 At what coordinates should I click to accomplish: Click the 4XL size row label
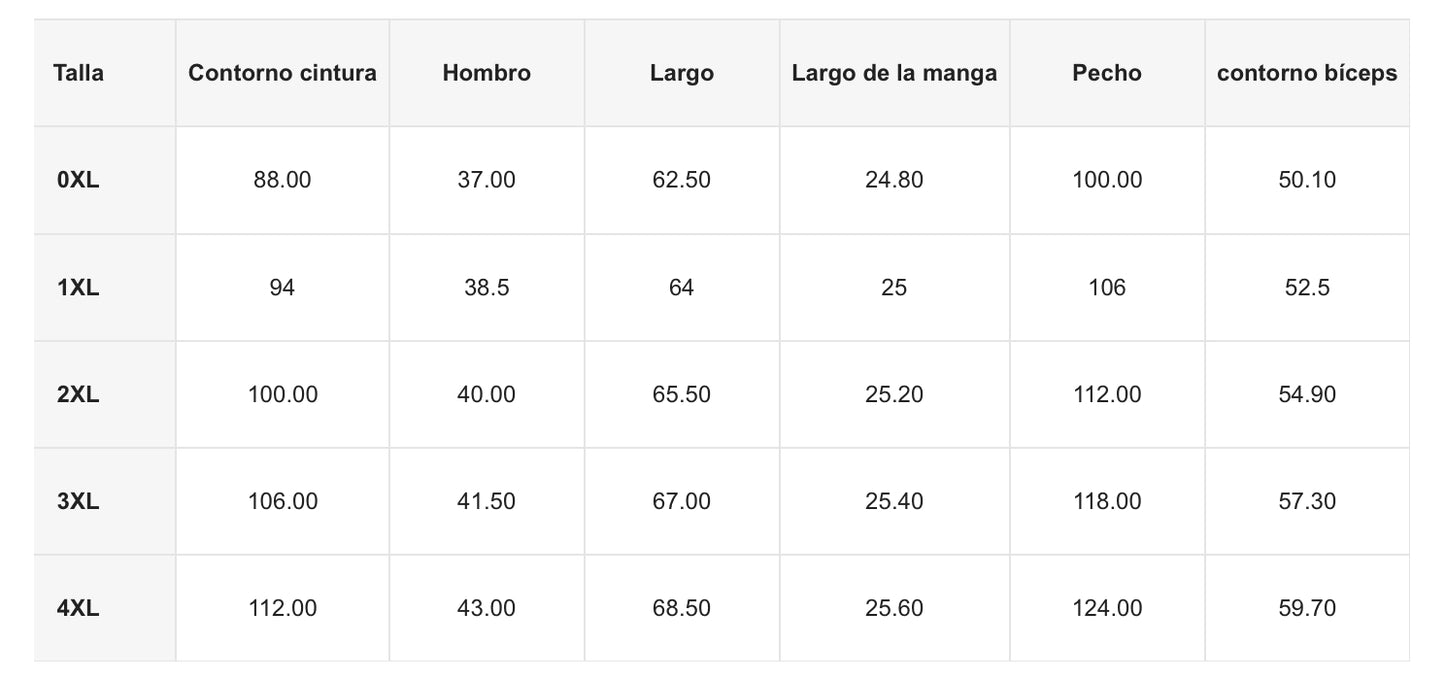tap(79, 608)
